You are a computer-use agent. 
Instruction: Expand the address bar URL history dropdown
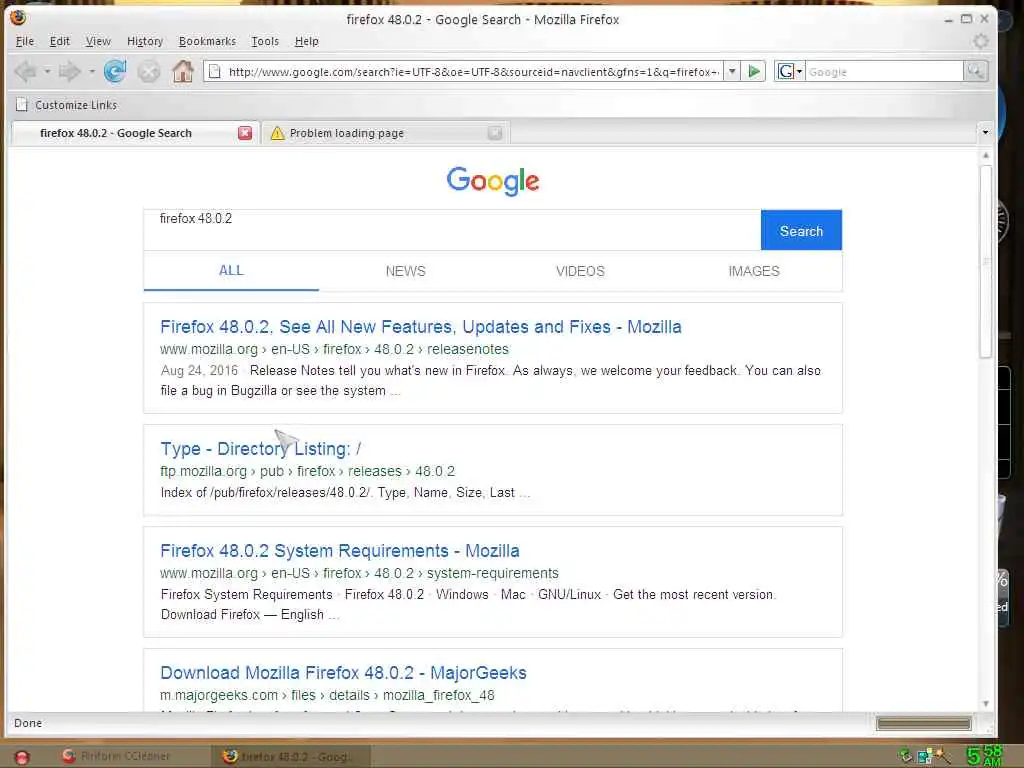point(732,71)
